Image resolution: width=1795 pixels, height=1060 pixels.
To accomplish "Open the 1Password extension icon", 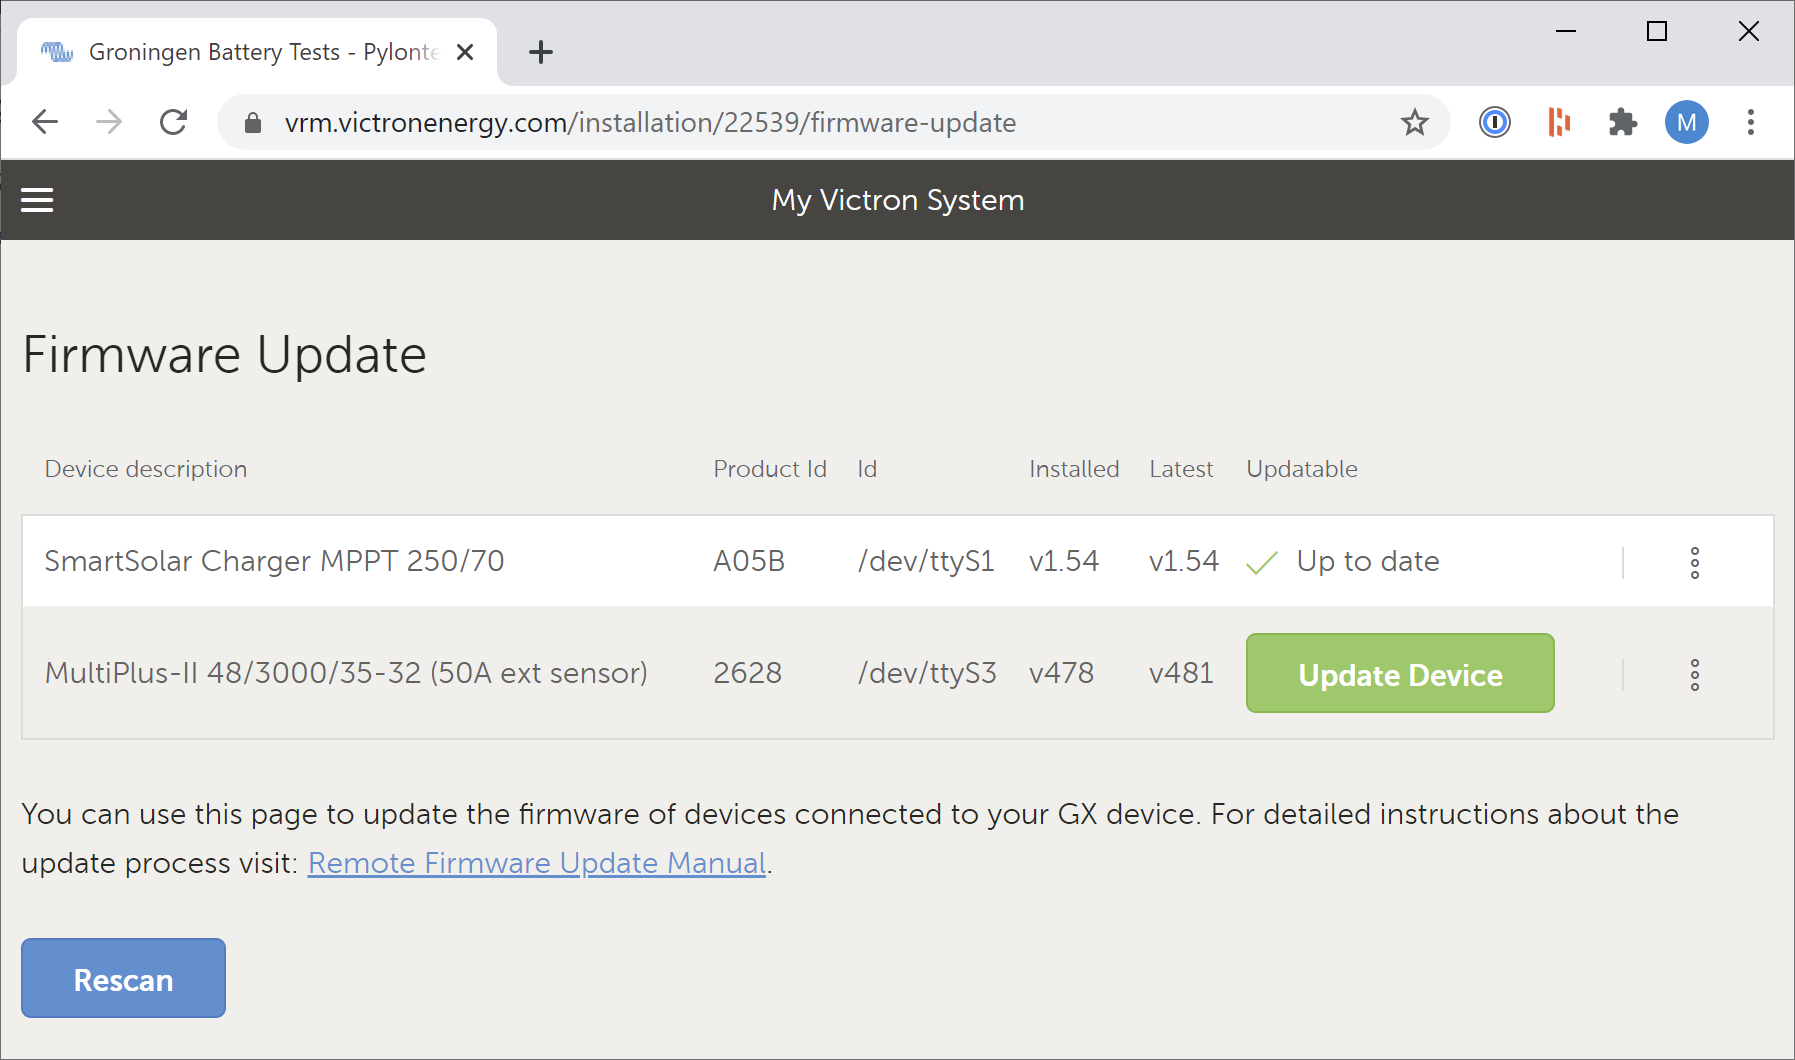I will 1494,122.
